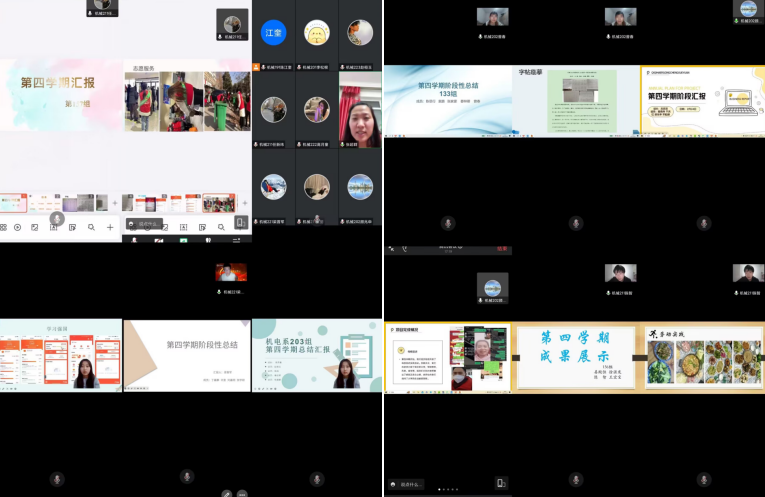Select the live video tile of woman speaking
765x497 pixels.
point(360,110)
